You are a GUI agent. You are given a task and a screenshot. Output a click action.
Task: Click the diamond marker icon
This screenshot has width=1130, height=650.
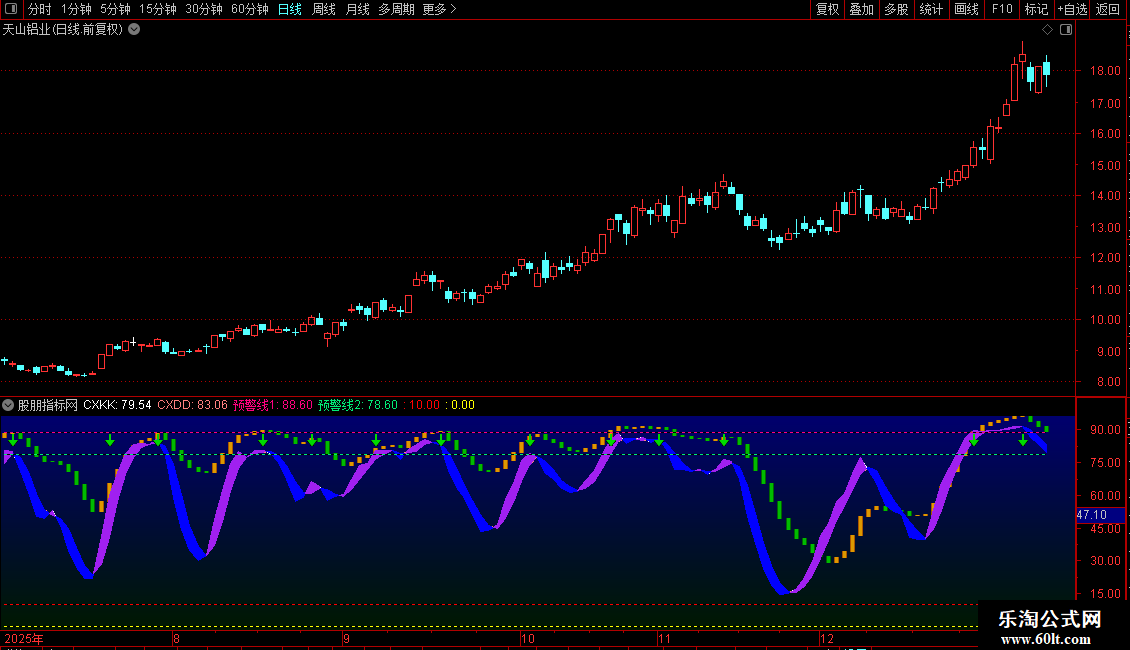pyautogui.click(x=1047, y=29)
